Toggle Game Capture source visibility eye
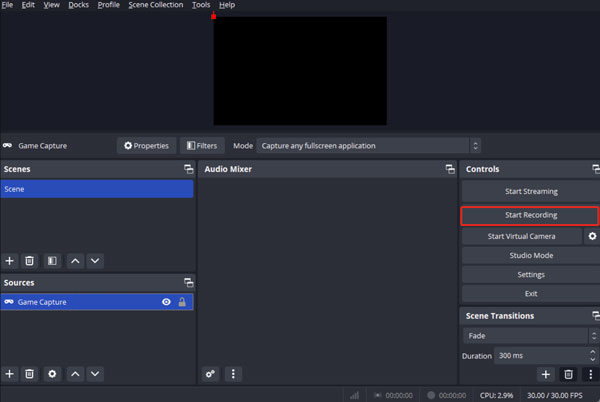 166,302
